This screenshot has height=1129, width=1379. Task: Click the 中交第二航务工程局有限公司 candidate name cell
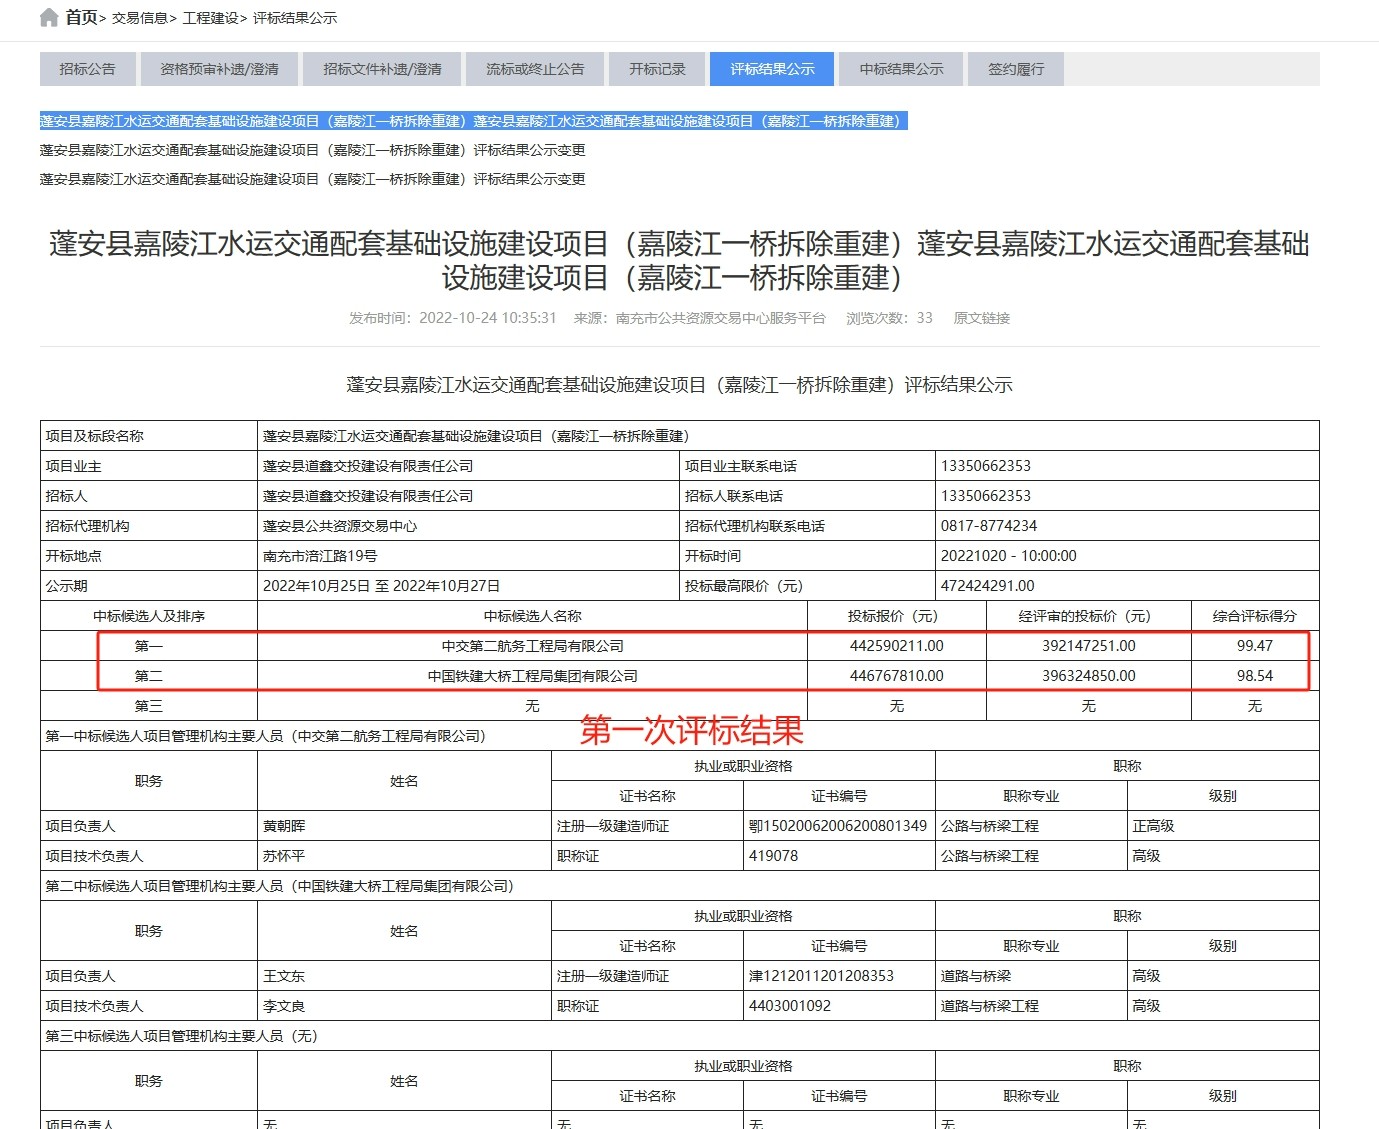(x=532, y=646)
